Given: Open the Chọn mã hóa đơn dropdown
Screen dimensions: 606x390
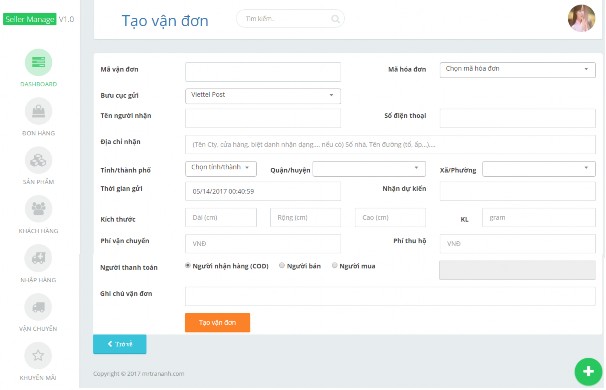Looking at the screenshot, I should (x=517, y=70).
